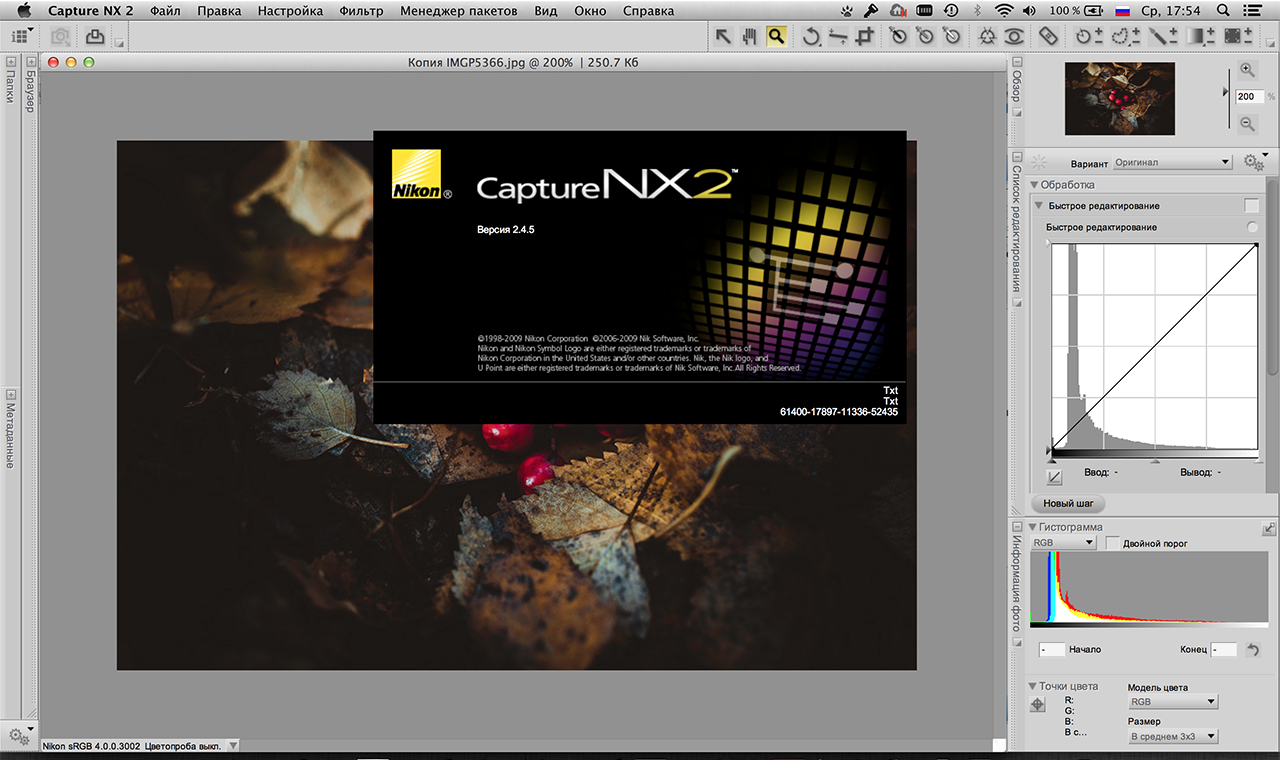This screenshot has height=760, width=1280.
Task: Open the histogram RGB channel dropdown
Action: pyautogui.click(x=1063, y=543)
